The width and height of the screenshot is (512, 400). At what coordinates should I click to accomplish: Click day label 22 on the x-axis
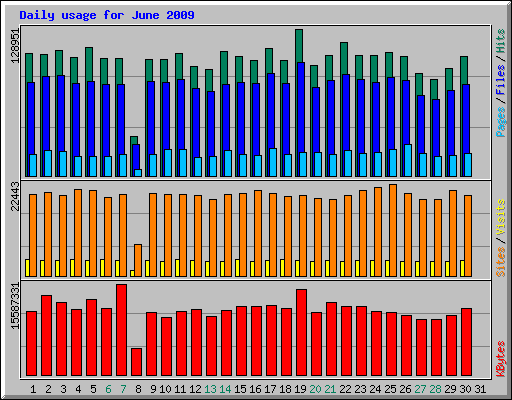tap(345, 389)
